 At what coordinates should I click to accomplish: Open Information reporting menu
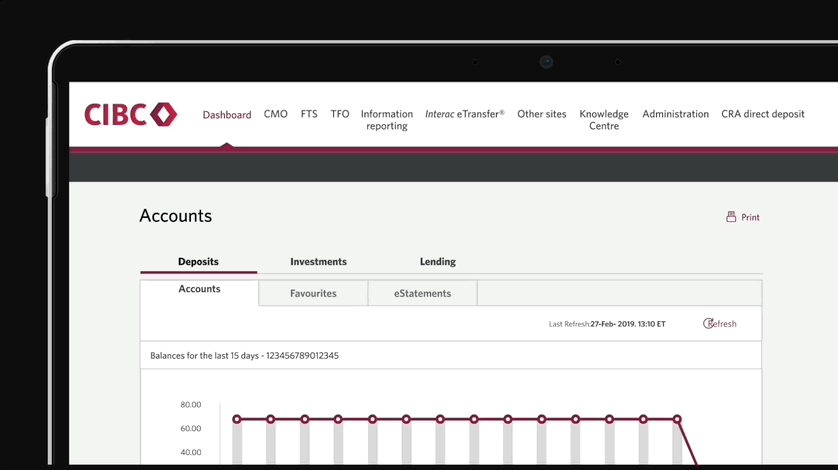(x=387, y=120)
